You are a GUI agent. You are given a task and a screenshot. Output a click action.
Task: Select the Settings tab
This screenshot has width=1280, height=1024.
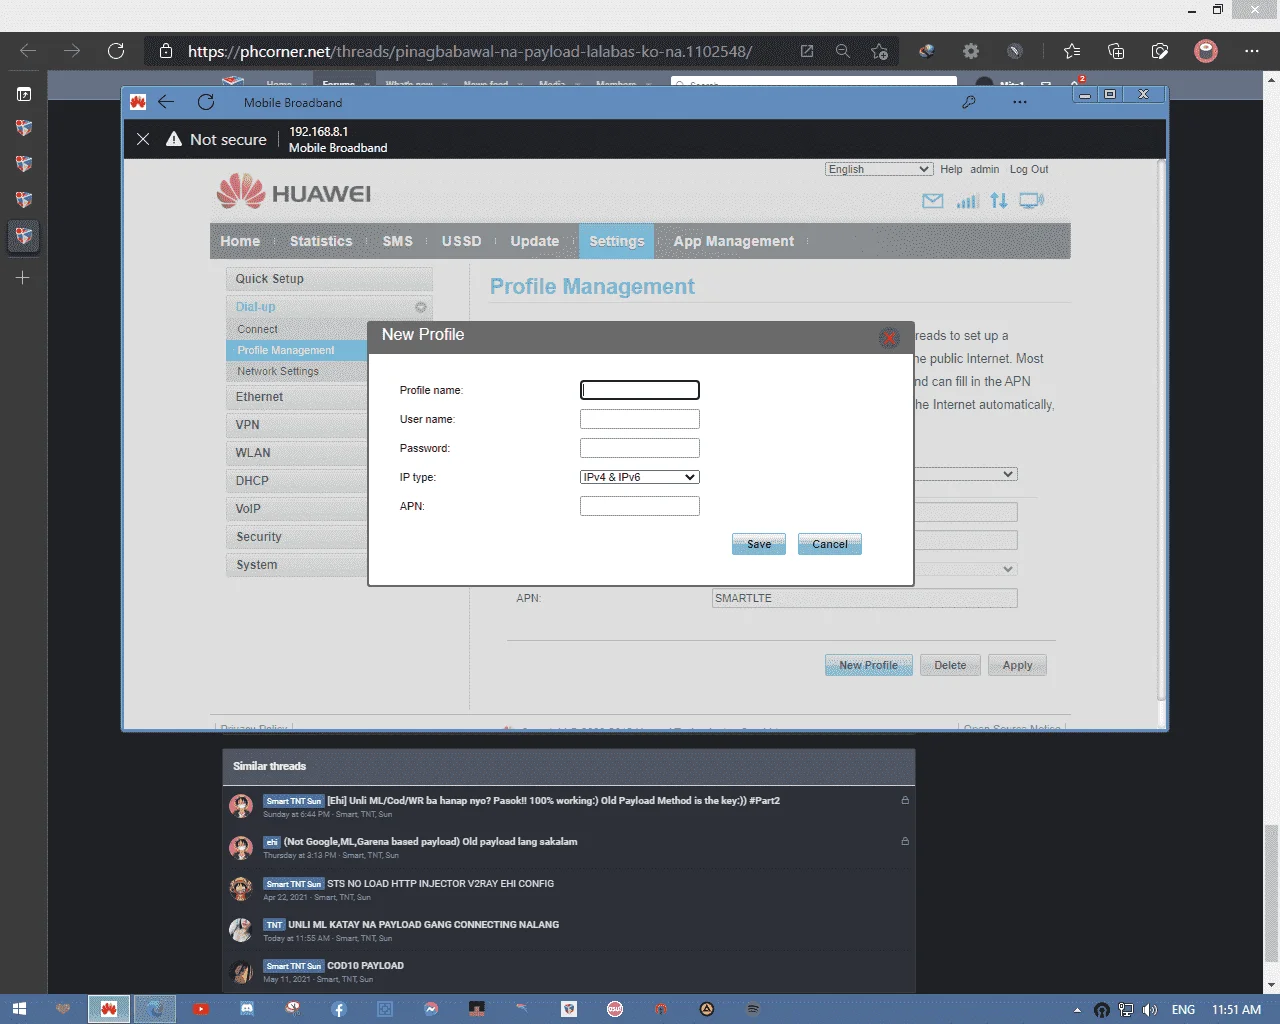[x=617, y=241]
